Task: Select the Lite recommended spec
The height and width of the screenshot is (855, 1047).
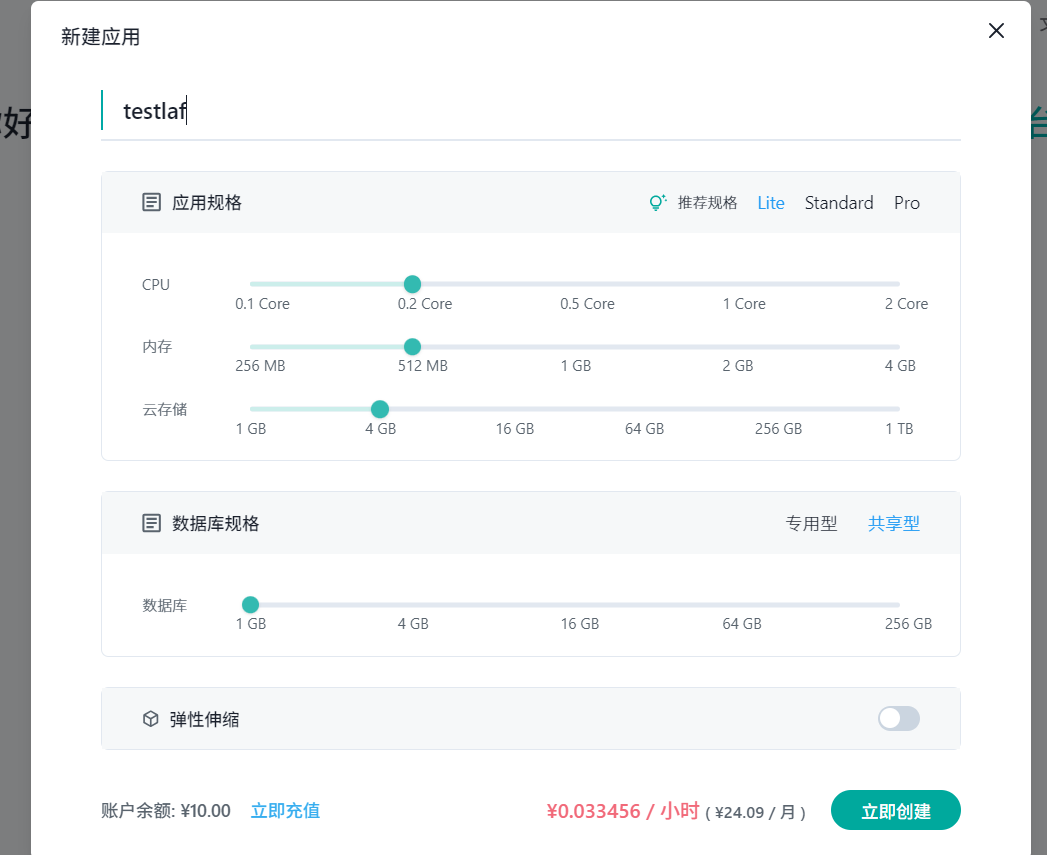Action: [771, 203]
